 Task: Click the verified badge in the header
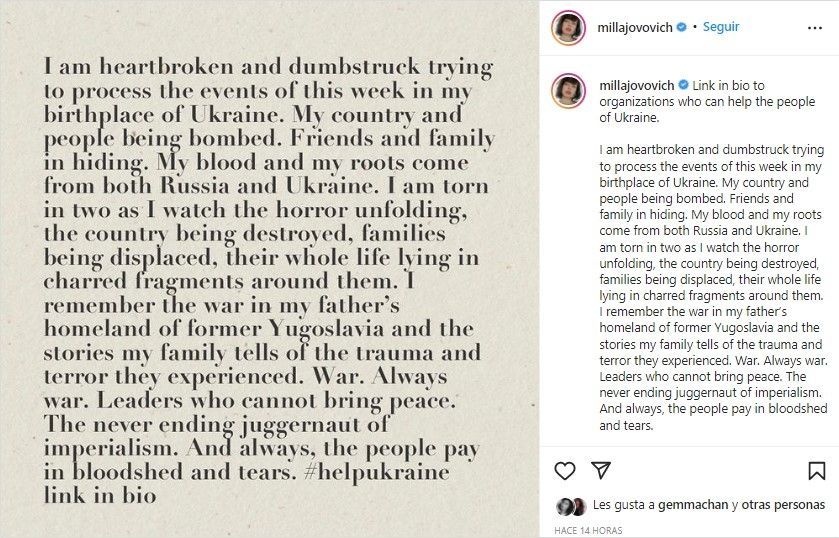(x=681, y=28)
